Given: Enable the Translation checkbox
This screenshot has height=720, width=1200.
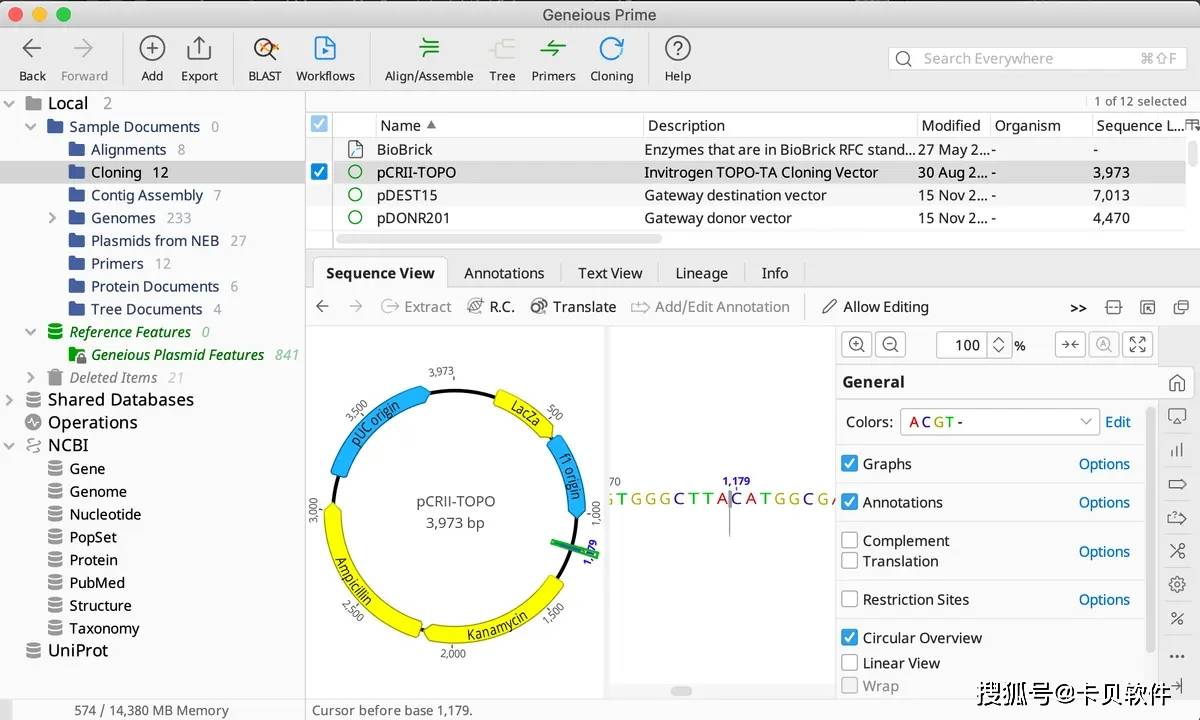Looking at the screenshot, I should pyautogui.click(x=850, y=561).
